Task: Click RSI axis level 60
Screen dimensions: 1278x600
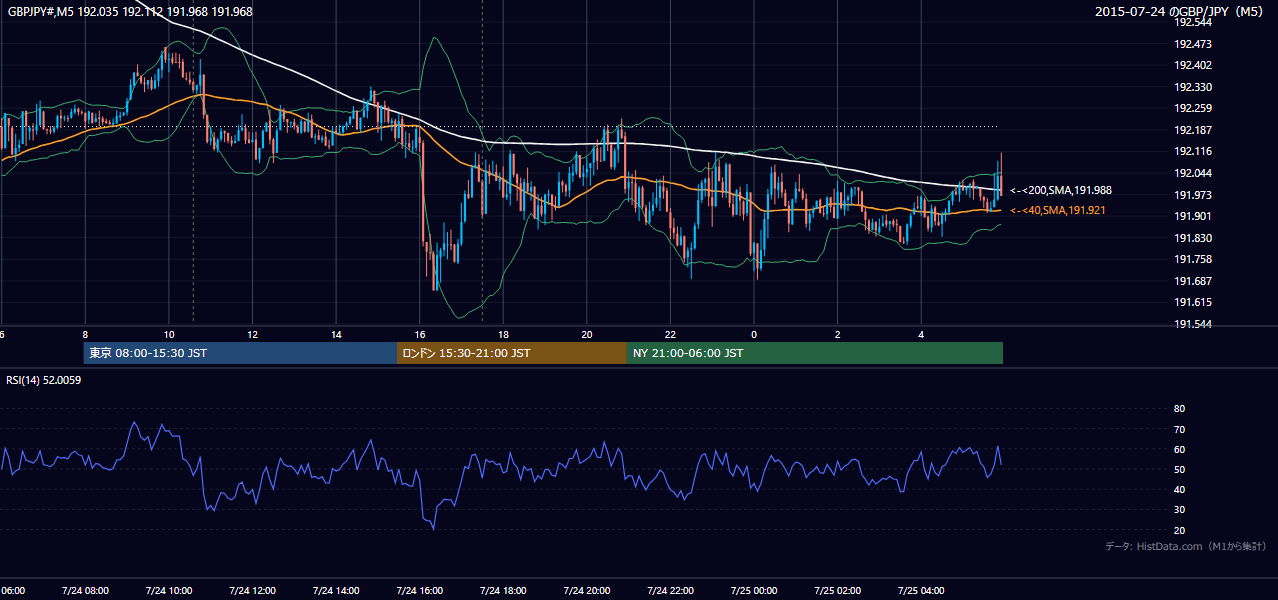Action: 1179,449
